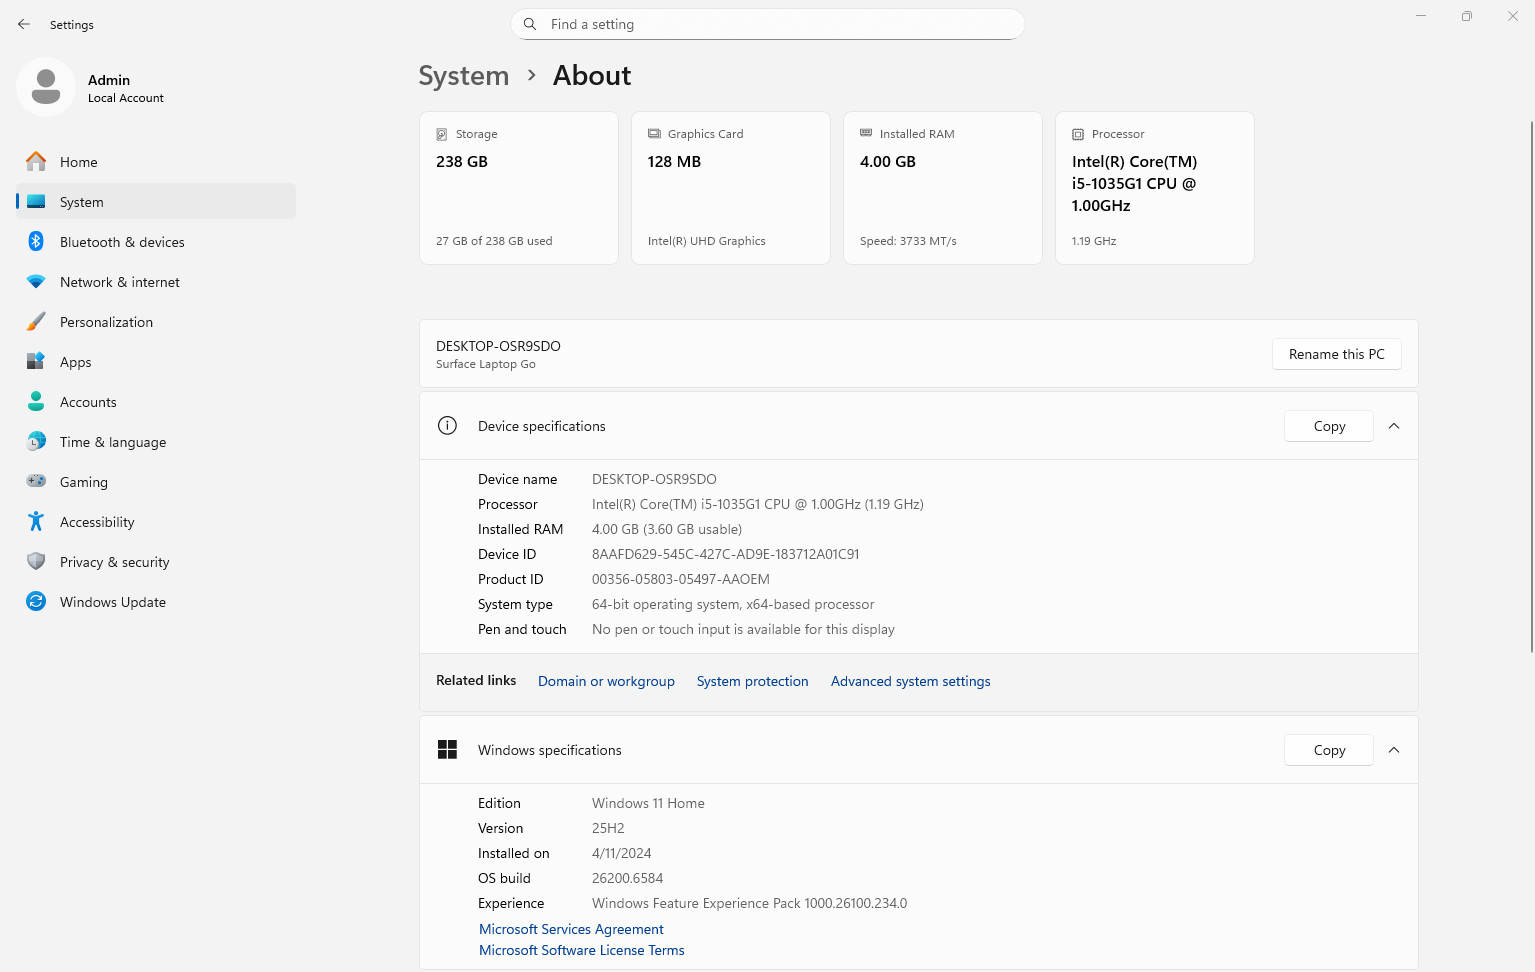Image resolution: width=1535 pixels, height=972 pixels.
Task: Collapse the Device specifications section
Action: [1394, 426]
